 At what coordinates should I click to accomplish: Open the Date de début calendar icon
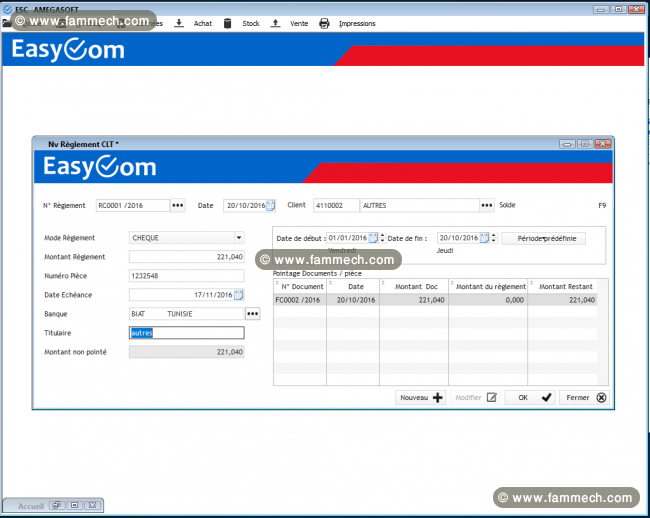(373, 238)
